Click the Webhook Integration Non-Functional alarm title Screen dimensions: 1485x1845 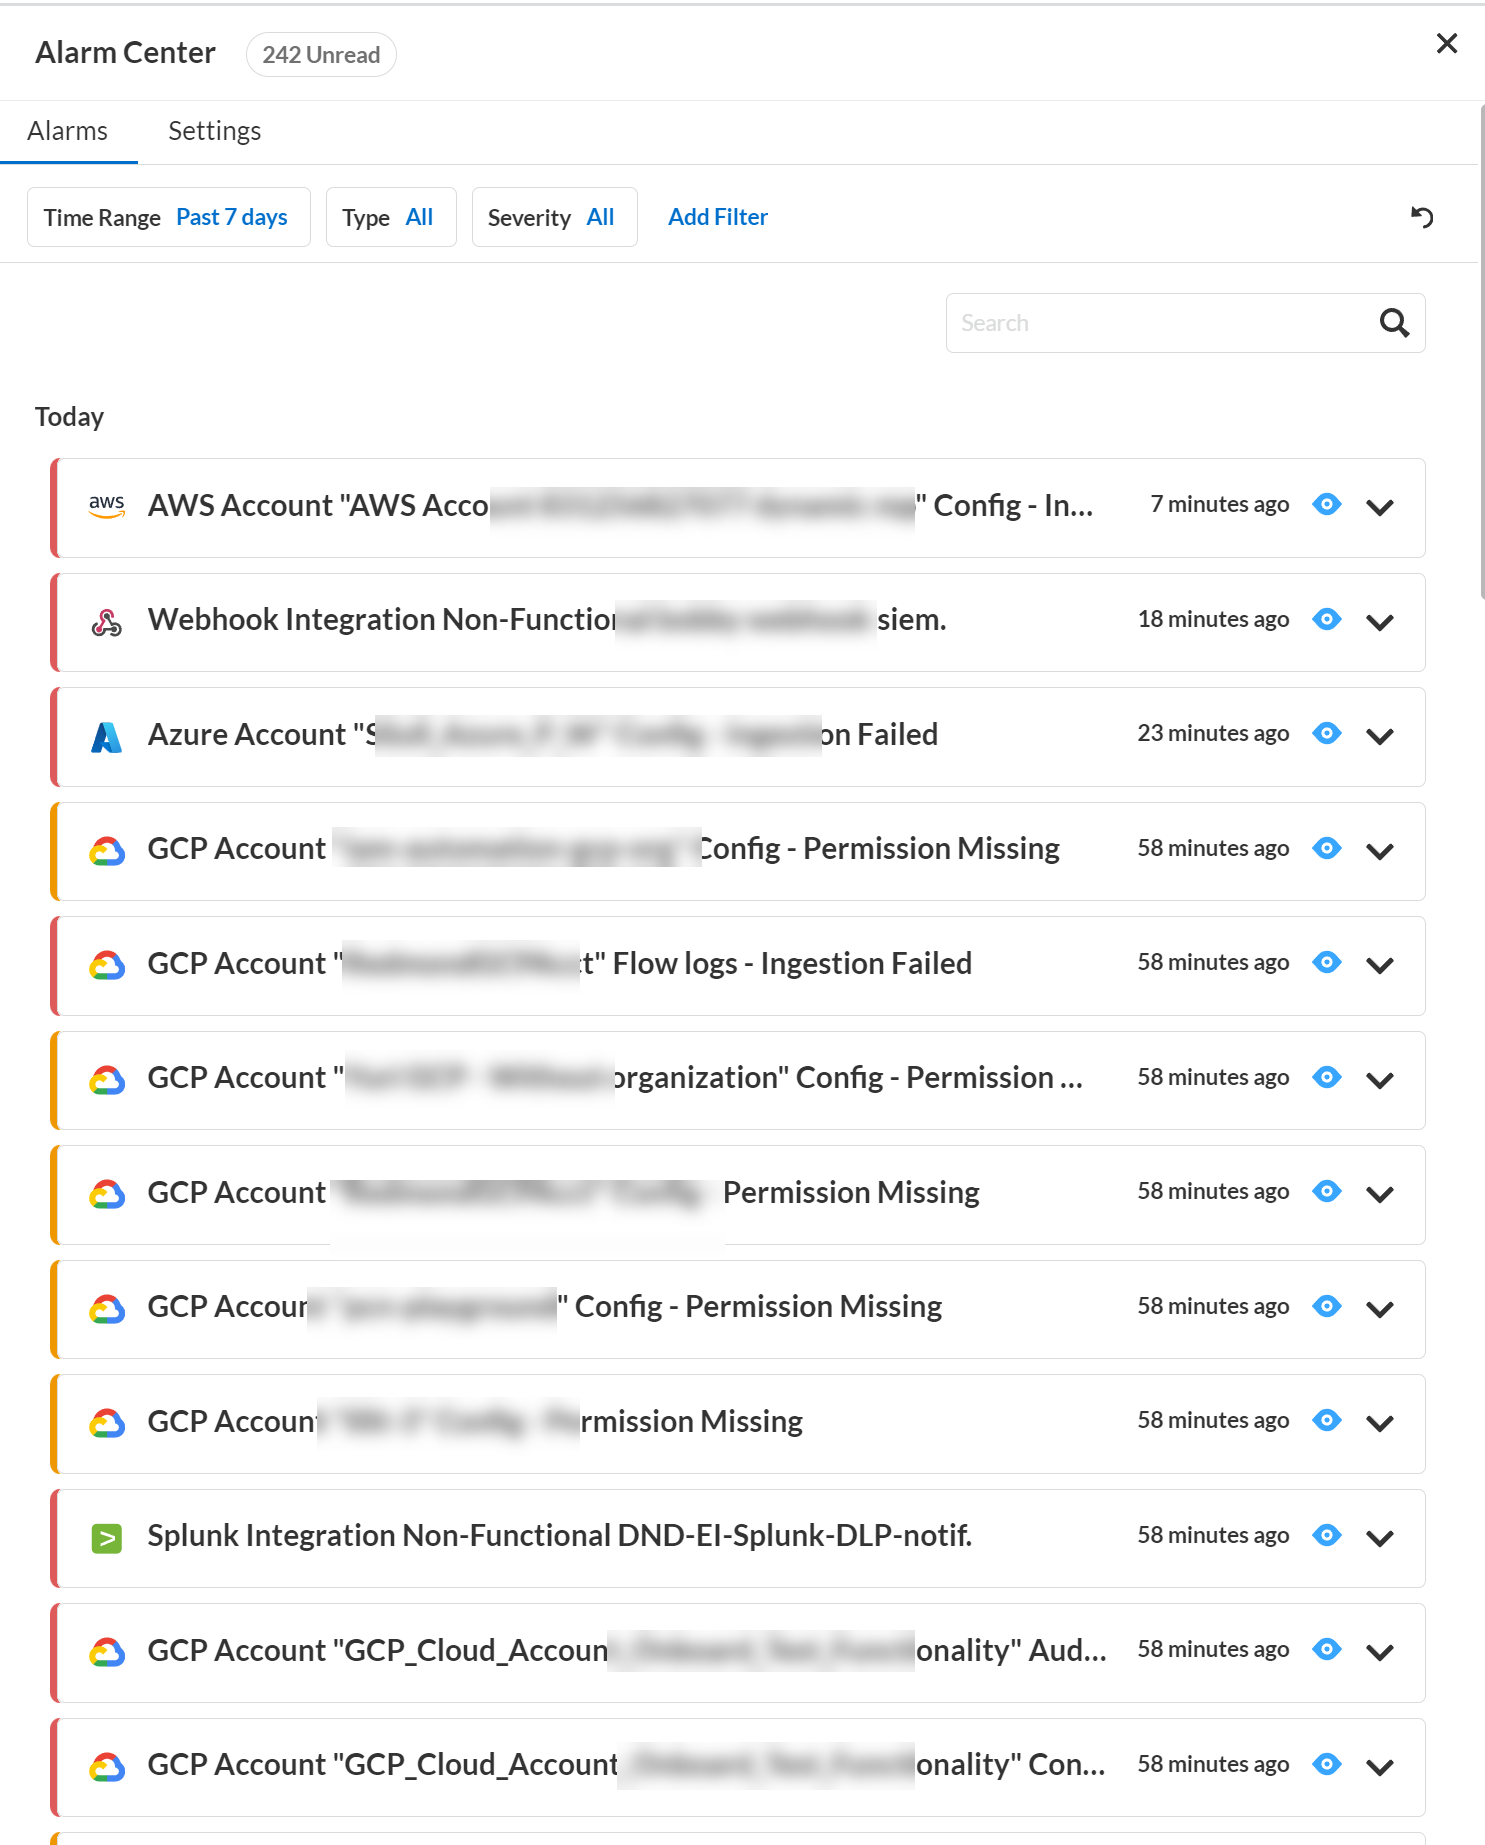pyautogui.click(x=547, y=619)
